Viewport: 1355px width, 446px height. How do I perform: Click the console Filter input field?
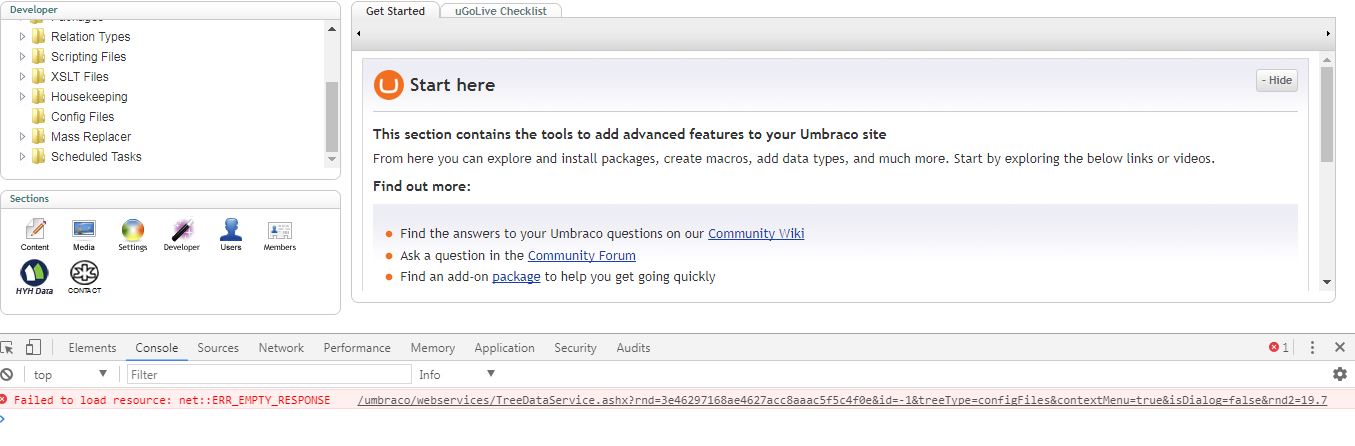(x=269, y=374)
